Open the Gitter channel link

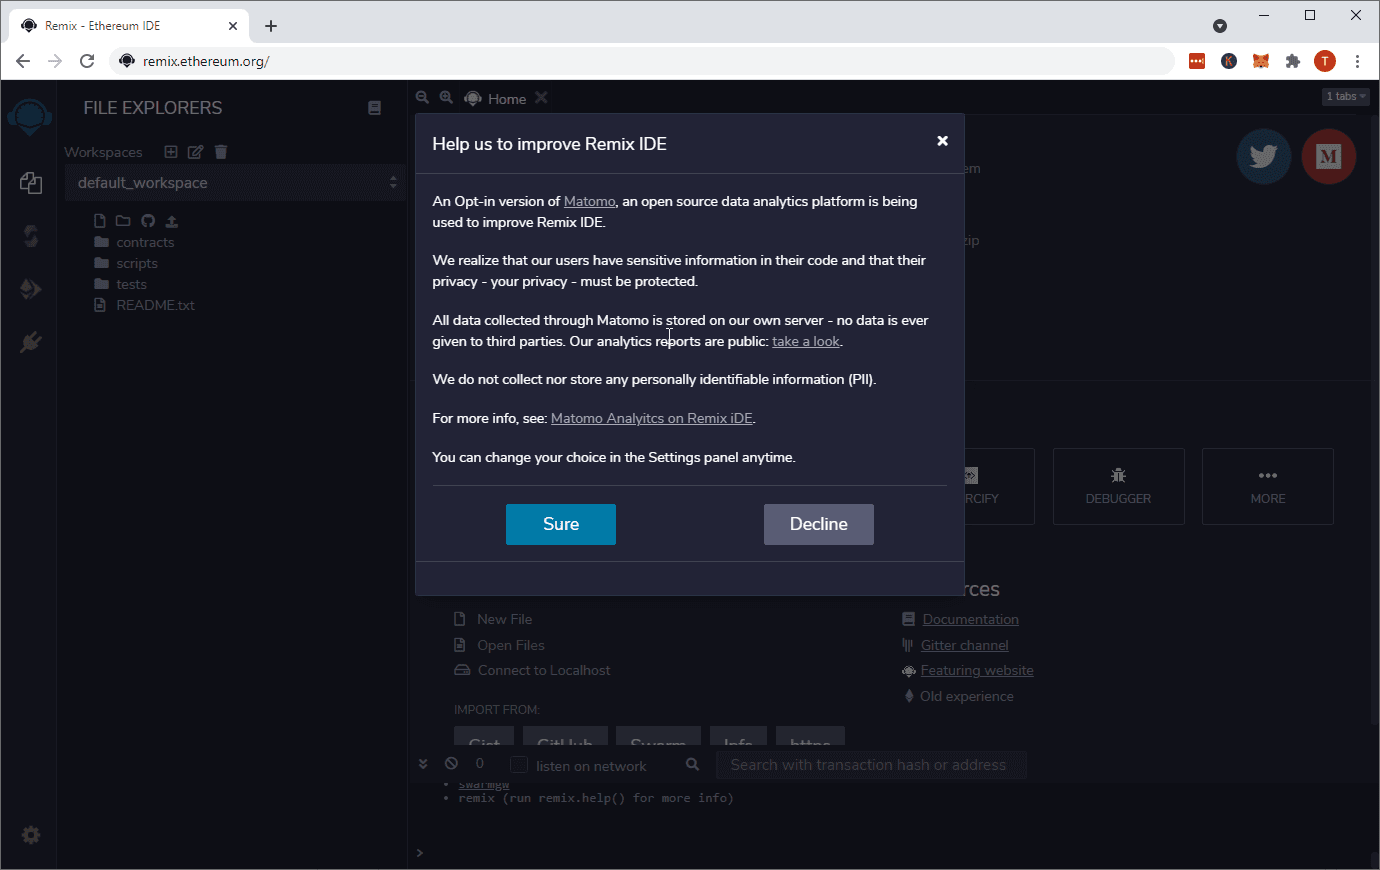[964, 645]
